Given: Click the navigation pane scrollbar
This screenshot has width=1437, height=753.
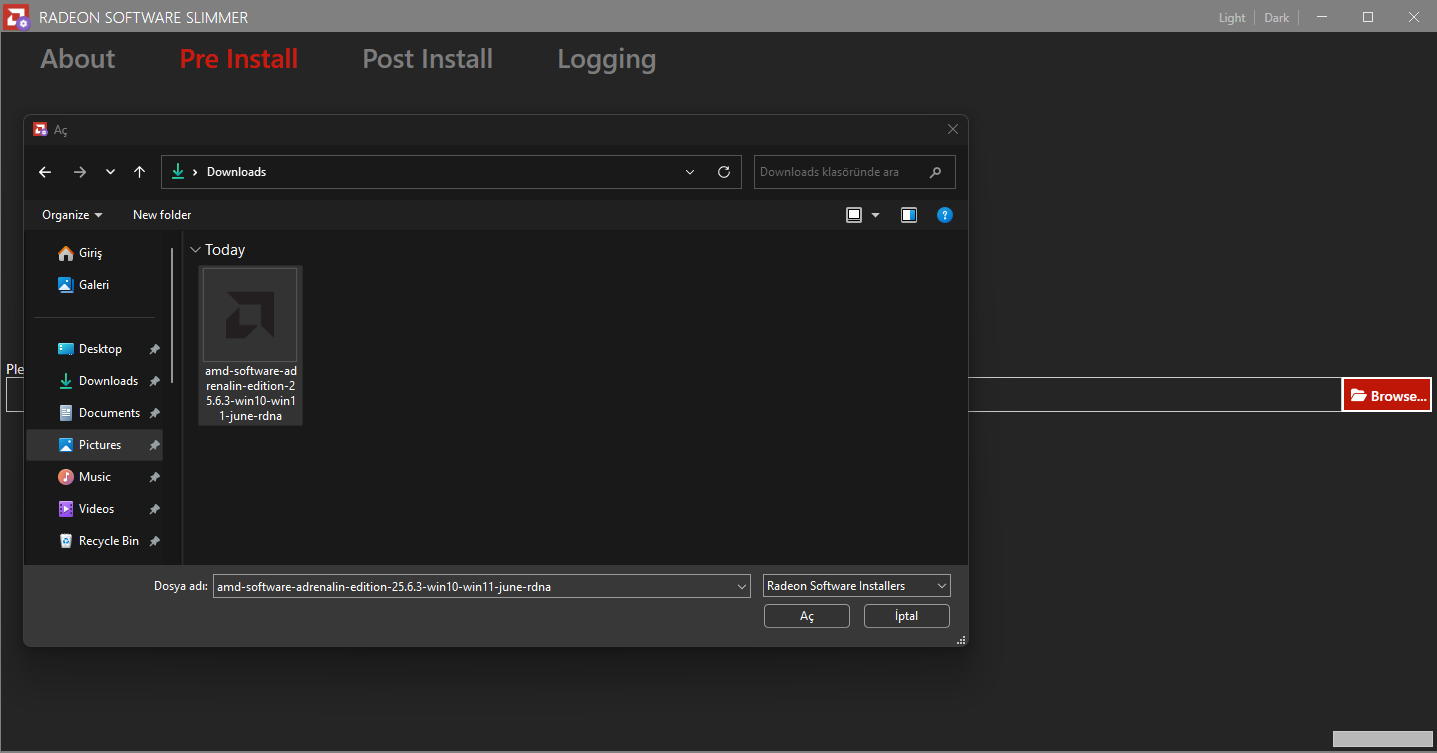Looking at the screenshot, I should point(172,315).
